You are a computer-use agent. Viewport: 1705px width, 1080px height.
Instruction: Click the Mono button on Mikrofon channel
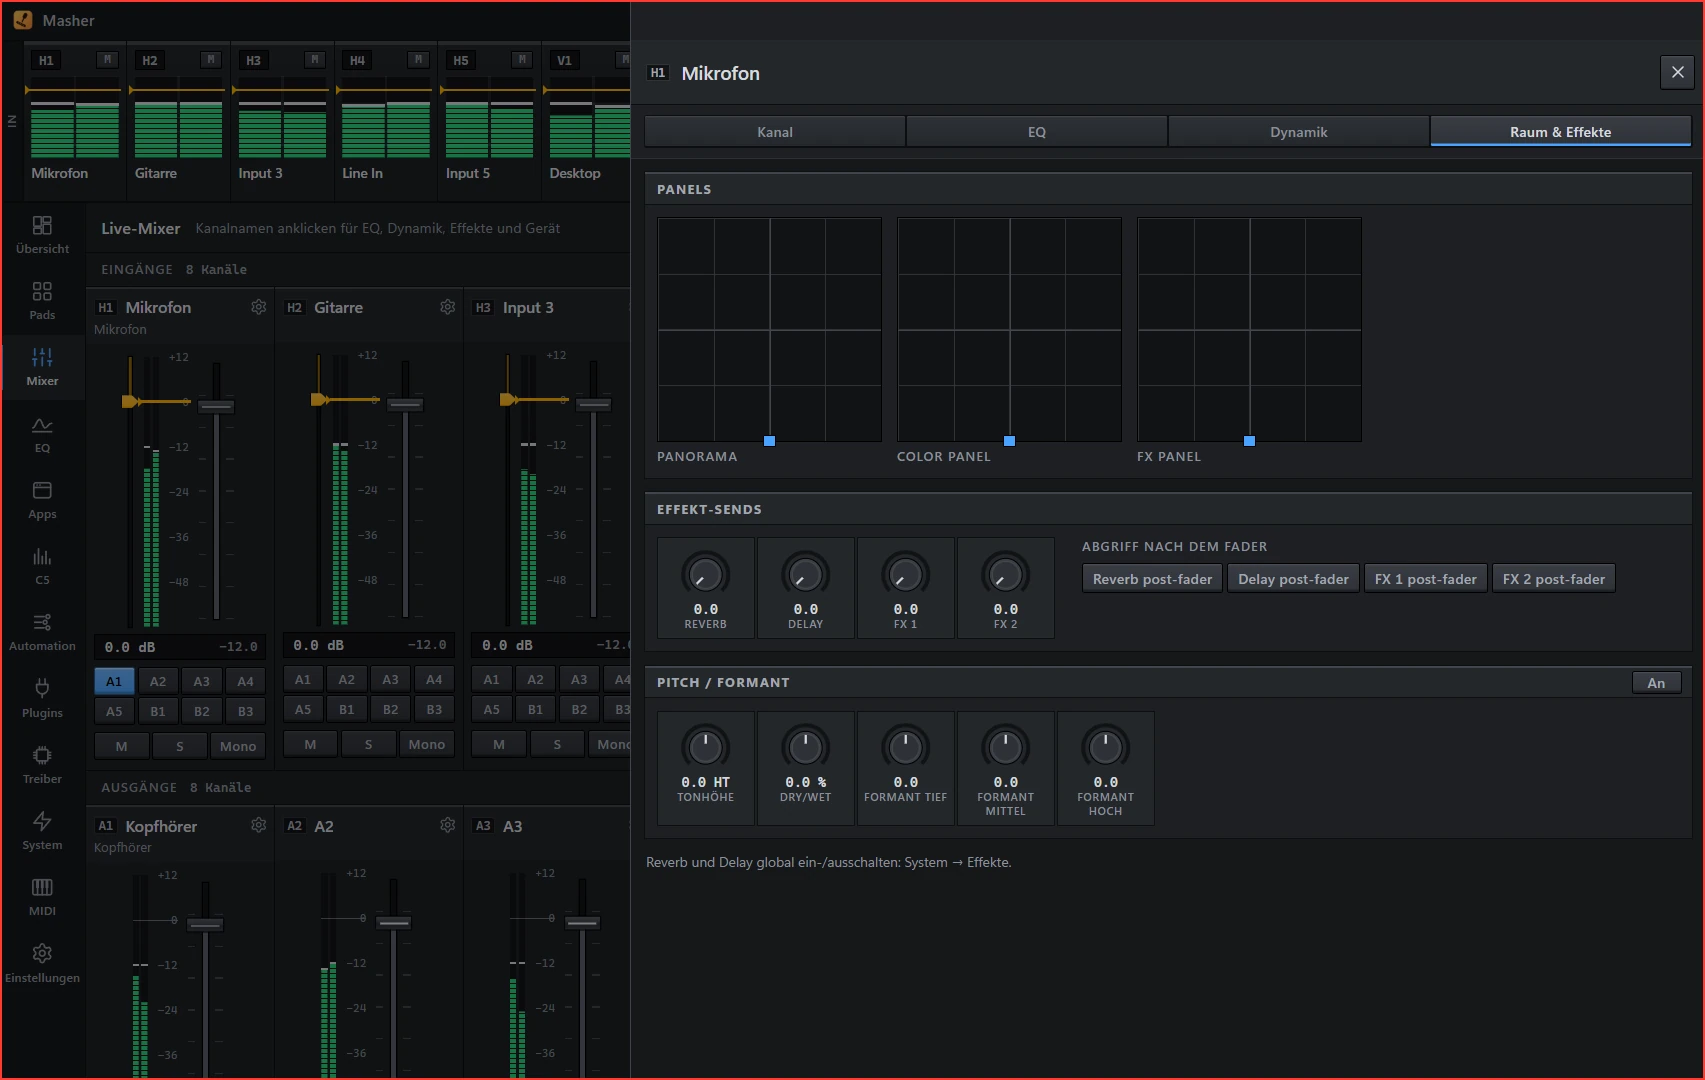tap(238, 746)
